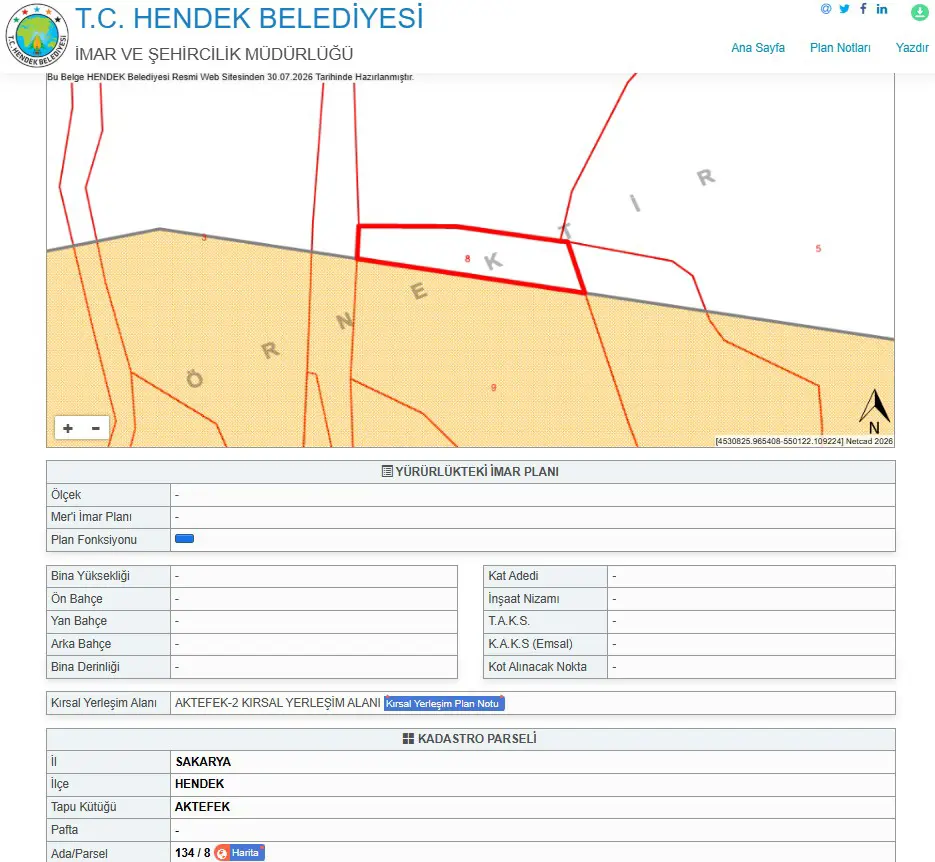Click the T.C. HENDEK BELEDİYESİ title
This screenshot has height=862, width=935.
click(249, 18)
